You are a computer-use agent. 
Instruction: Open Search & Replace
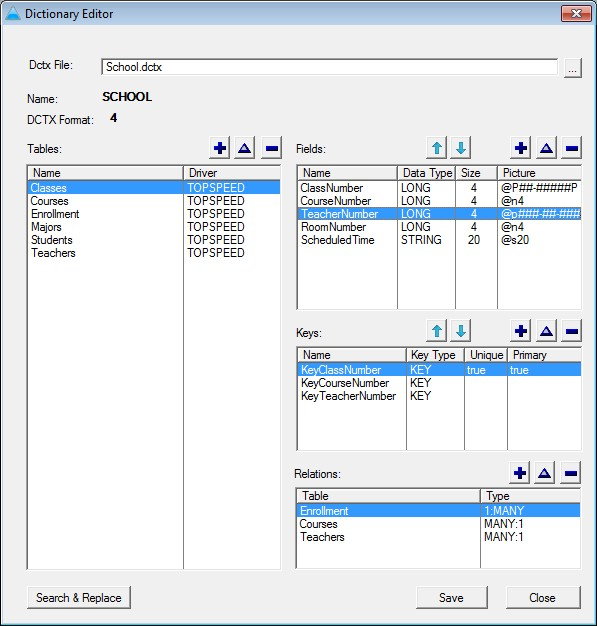click(x=79, y=598)
